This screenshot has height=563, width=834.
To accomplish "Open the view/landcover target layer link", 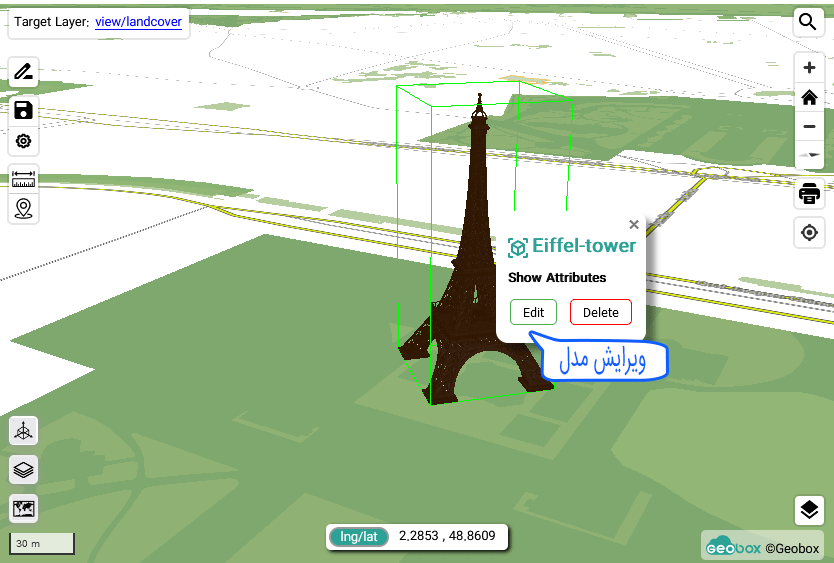I will pyautogui.click(x=138, y=22).
